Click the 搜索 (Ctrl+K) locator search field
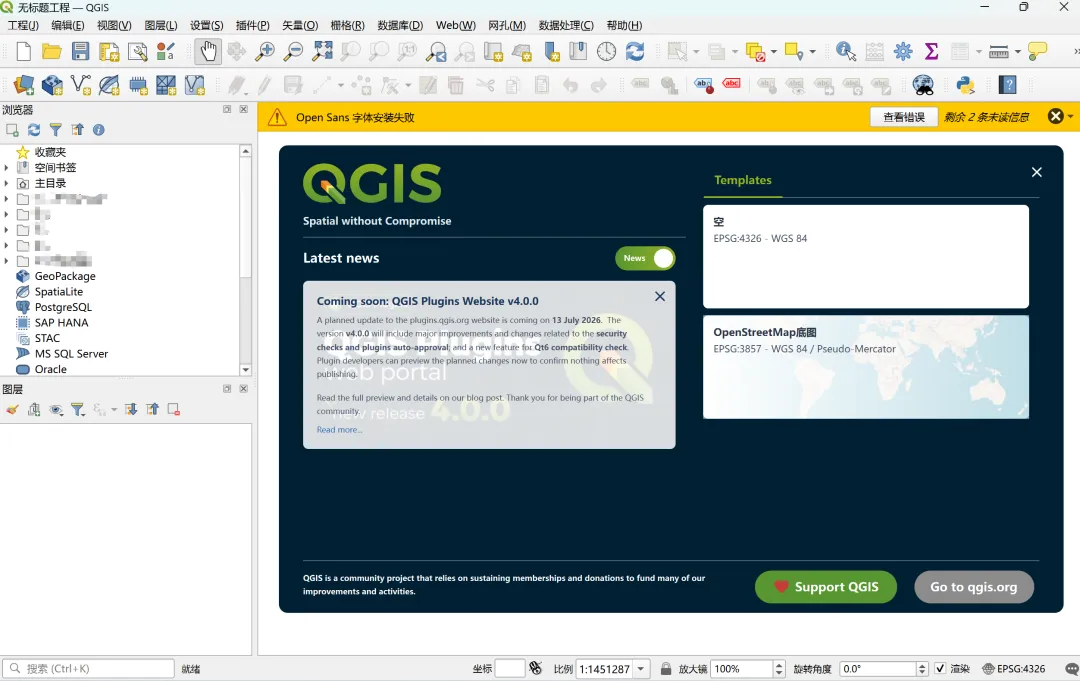This screenshot has height=681, width=1080. (x=89, y=669)
